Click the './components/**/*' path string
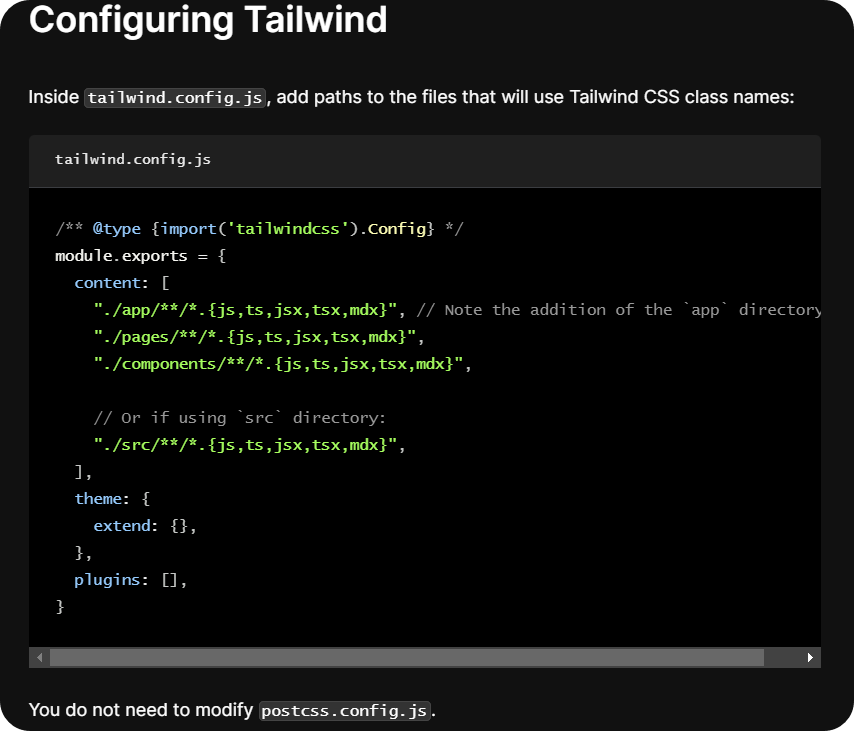 [278, 364]
